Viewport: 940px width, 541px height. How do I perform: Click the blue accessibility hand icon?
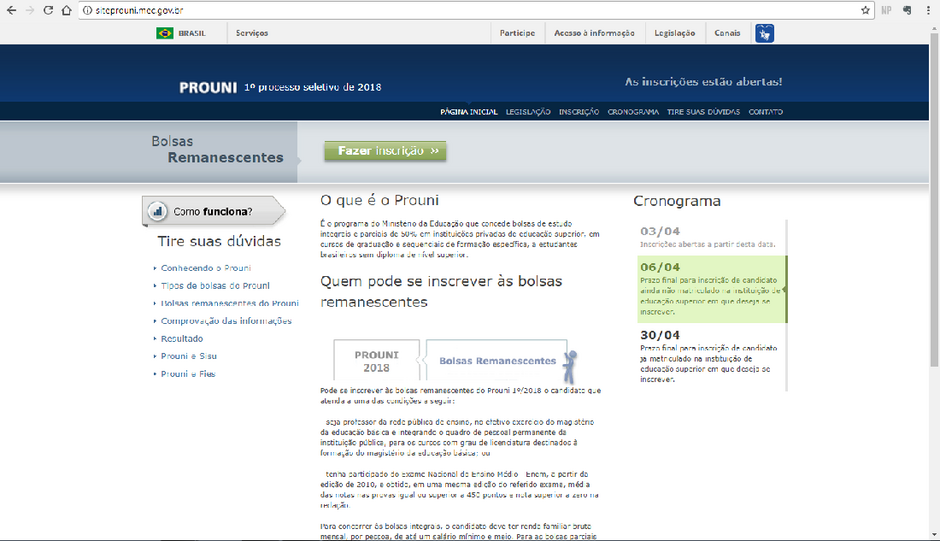[765, 33]
